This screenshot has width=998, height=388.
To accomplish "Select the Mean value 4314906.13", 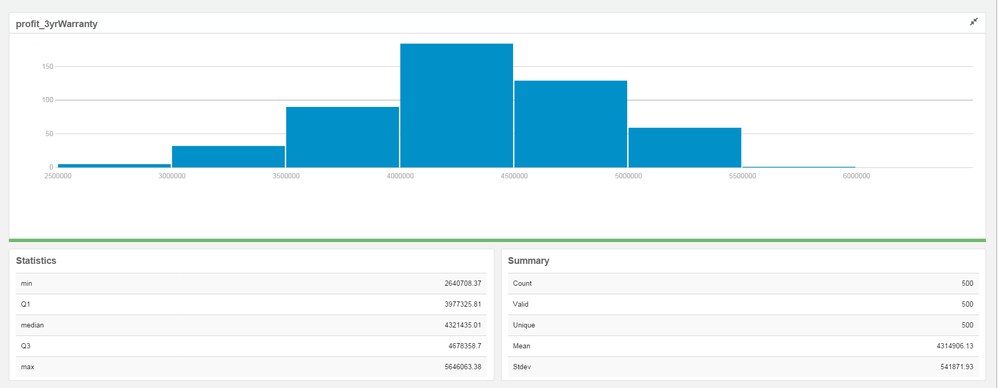I will pos(955,346).
